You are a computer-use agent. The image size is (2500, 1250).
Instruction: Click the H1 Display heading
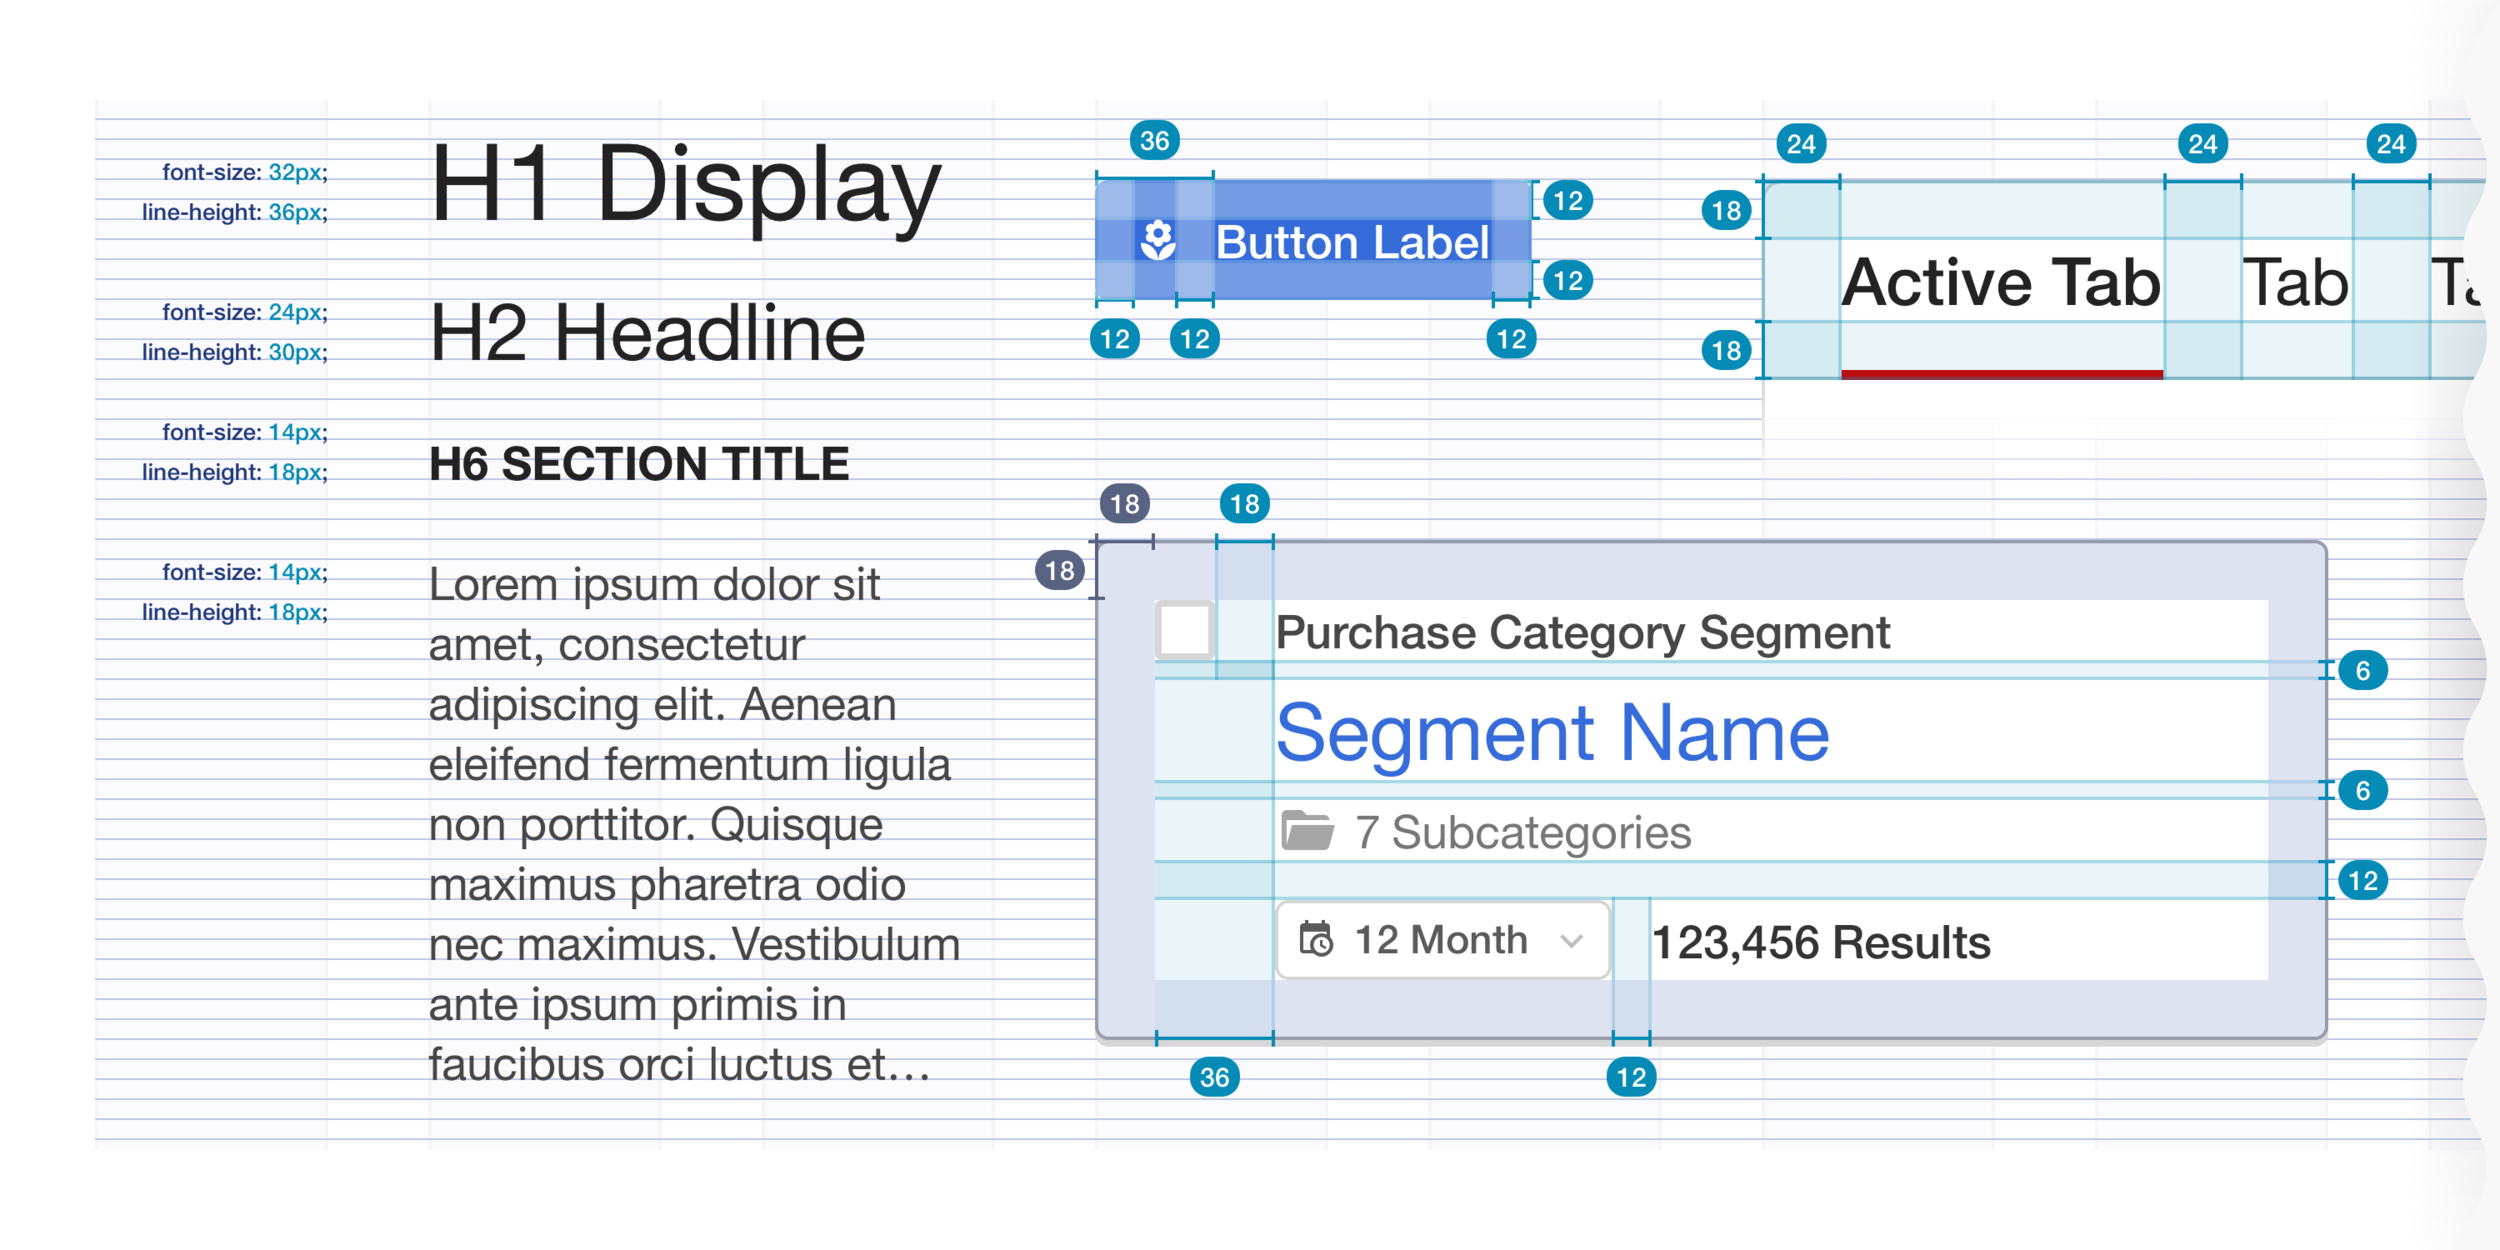tap(685, 185)
